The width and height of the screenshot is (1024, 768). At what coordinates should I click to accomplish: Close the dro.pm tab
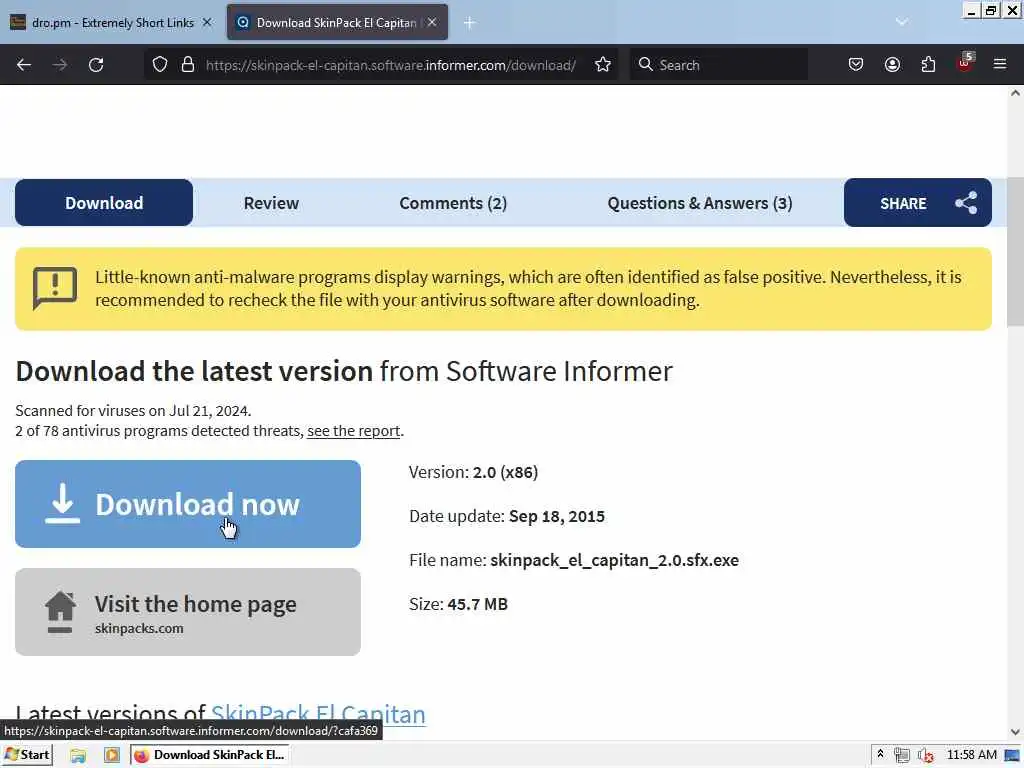tap(207, 22)
